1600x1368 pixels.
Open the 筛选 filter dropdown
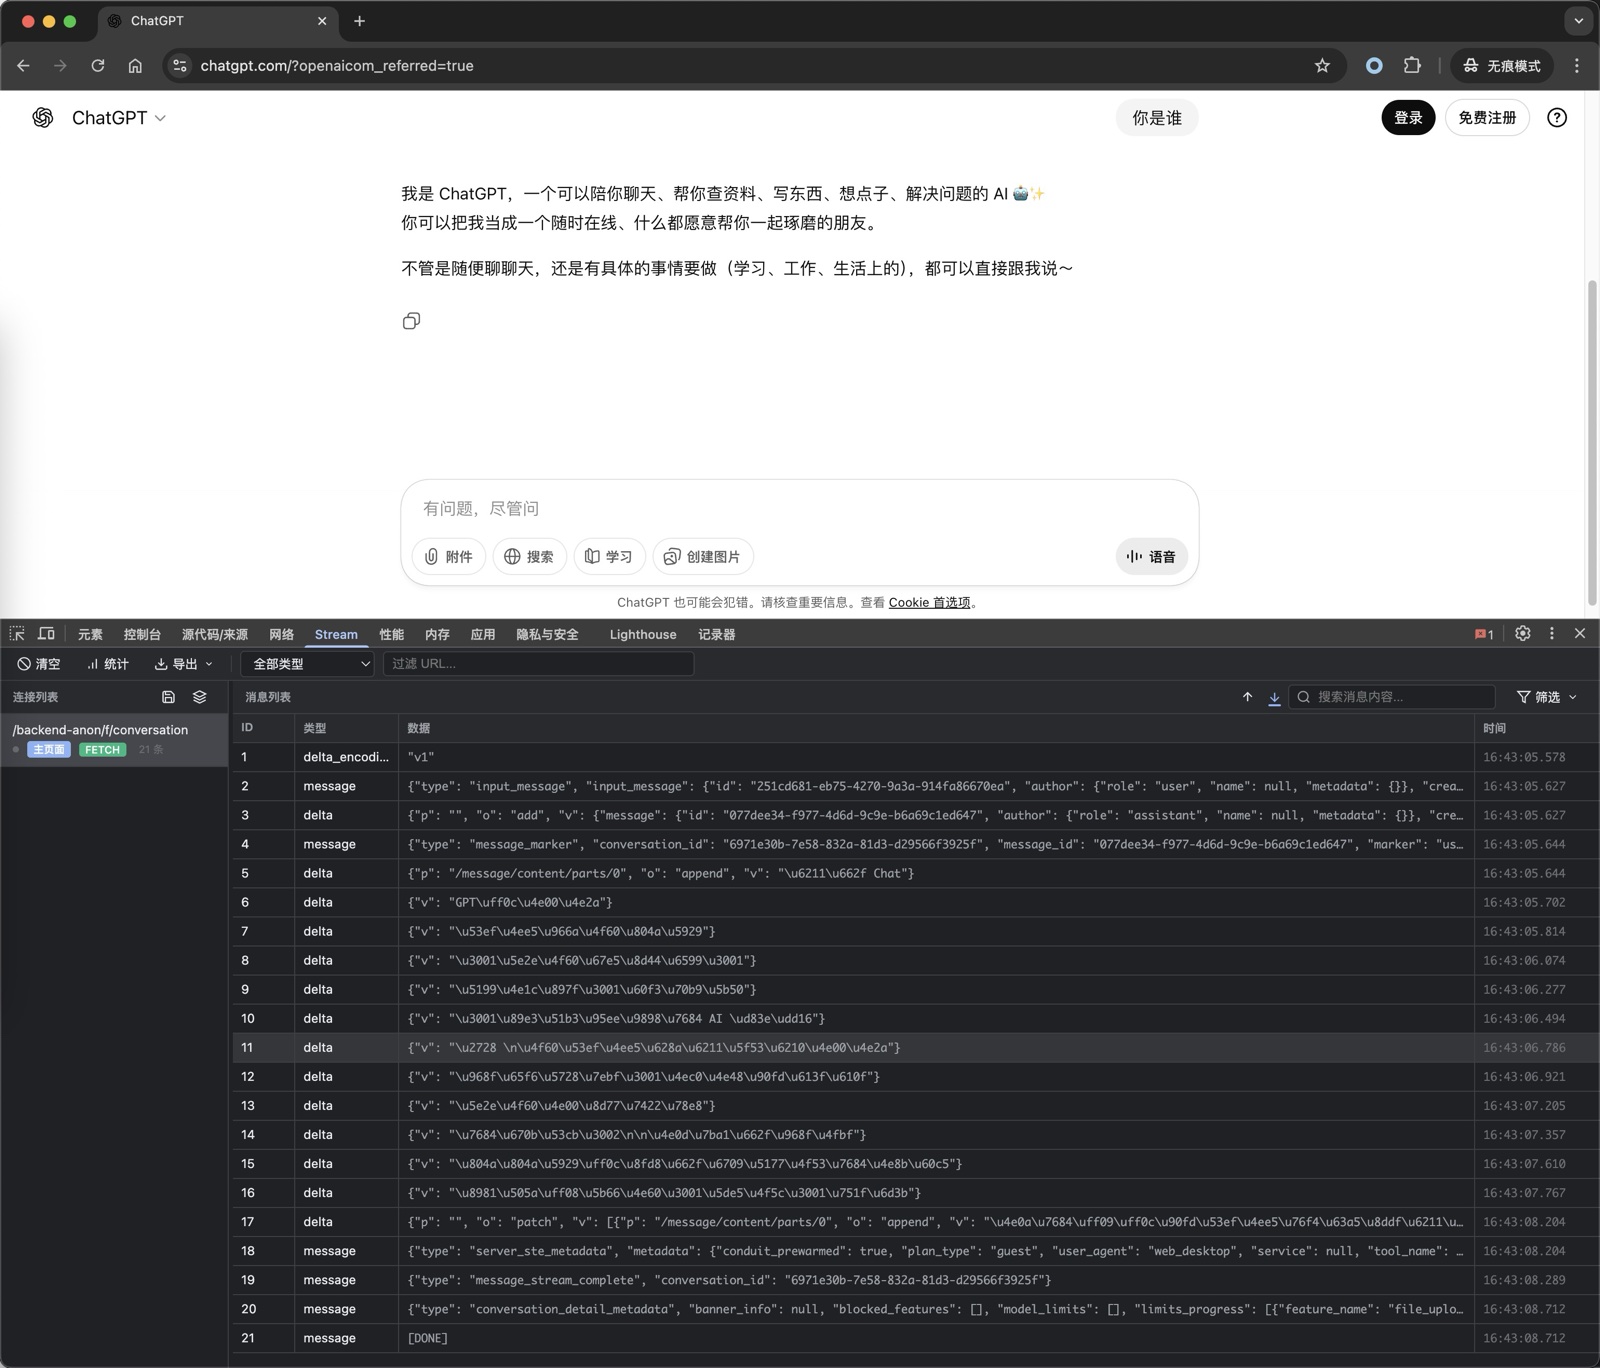click(1546, 697)
